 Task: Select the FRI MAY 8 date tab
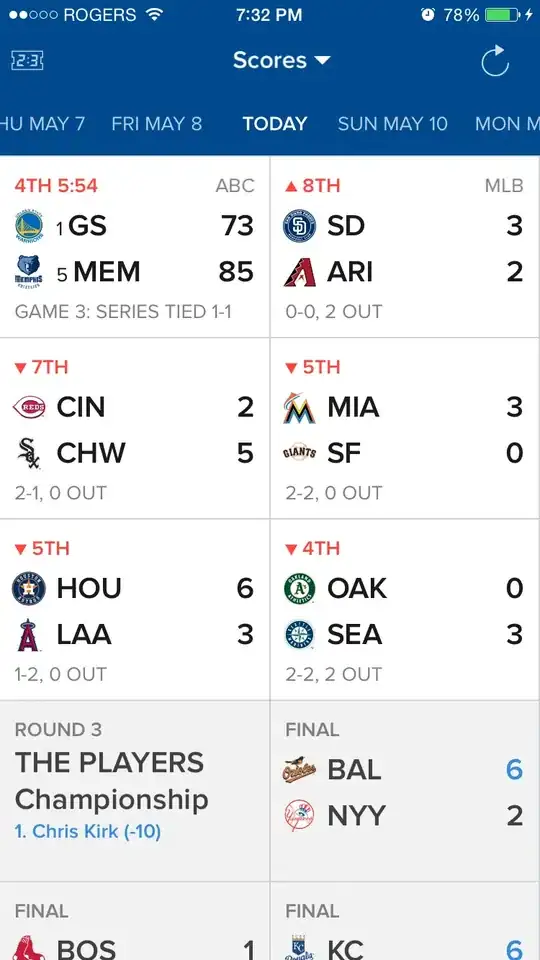click(157, 124)
